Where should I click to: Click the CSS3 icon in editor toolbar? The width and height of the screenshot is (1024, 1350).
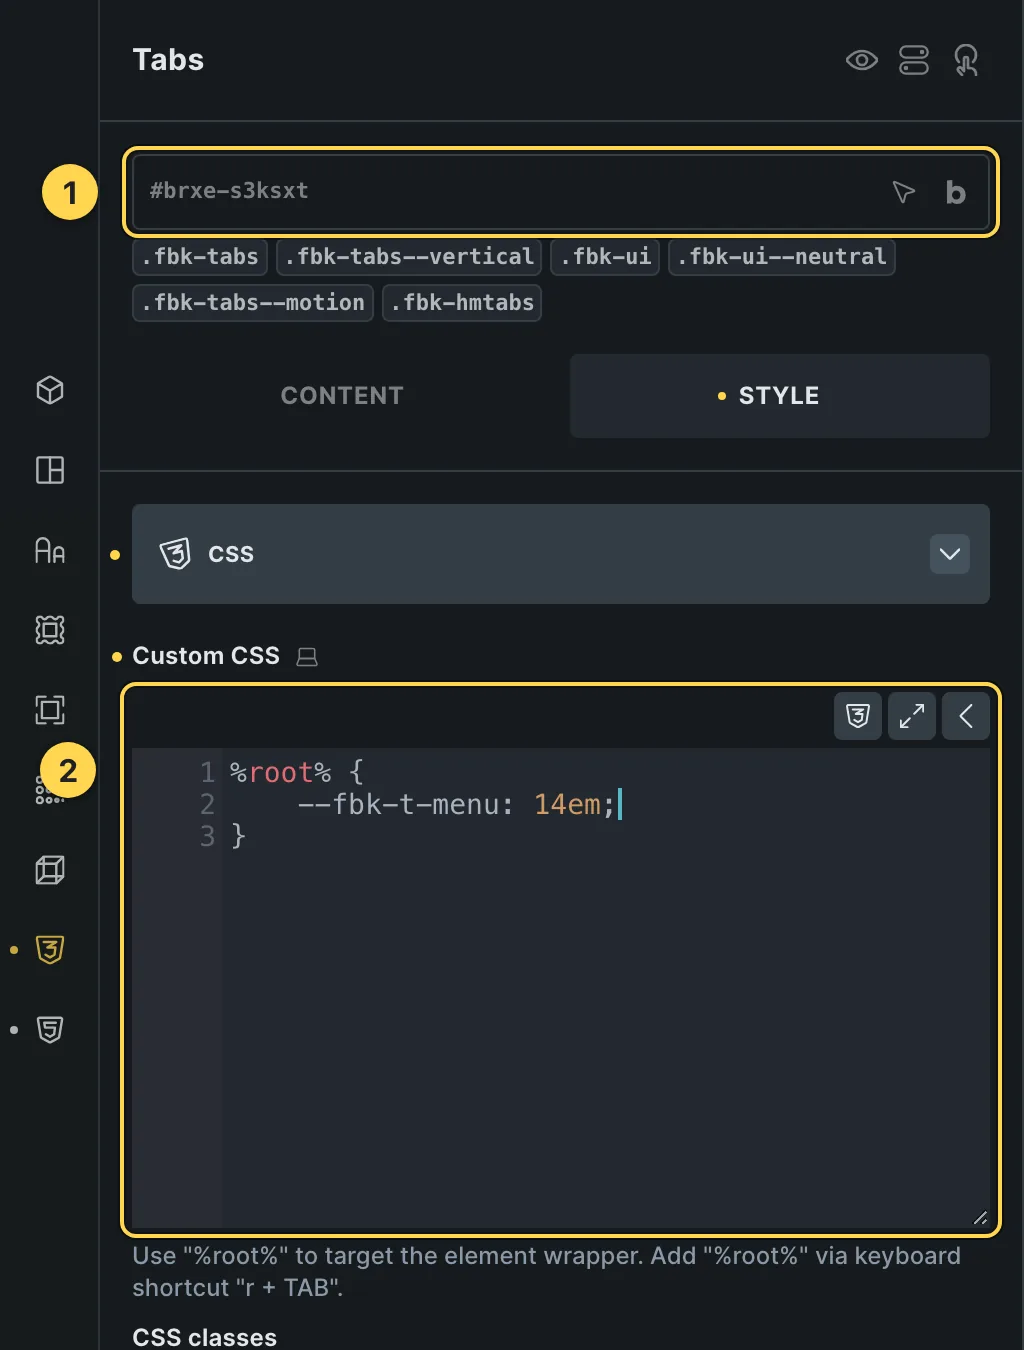point(858,716)
